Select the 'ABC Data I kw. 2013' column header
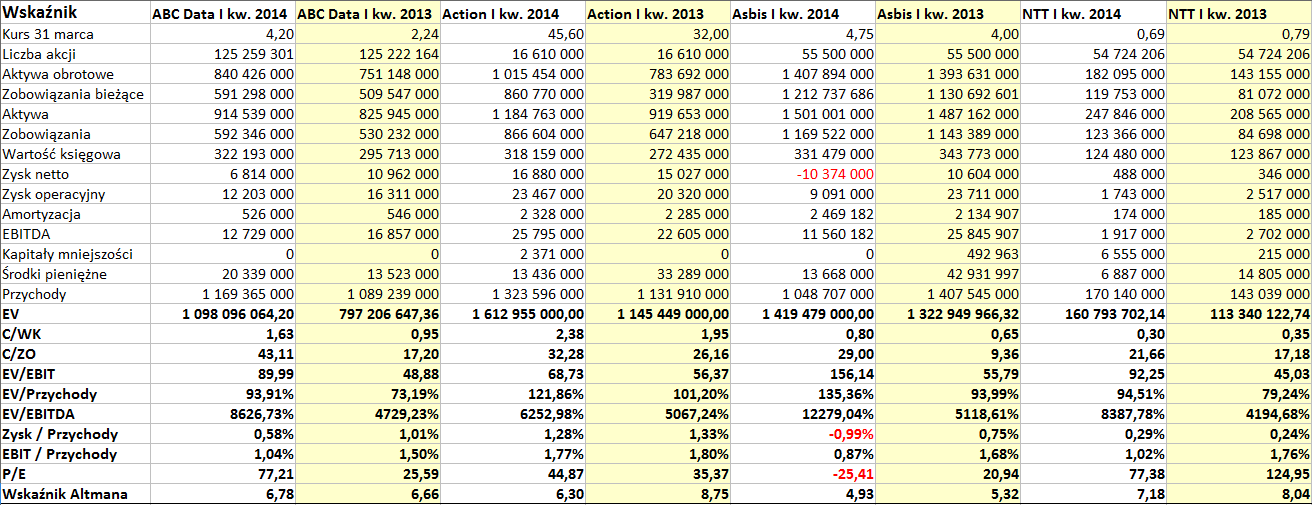1312x505 pixels. click(367, 14)
